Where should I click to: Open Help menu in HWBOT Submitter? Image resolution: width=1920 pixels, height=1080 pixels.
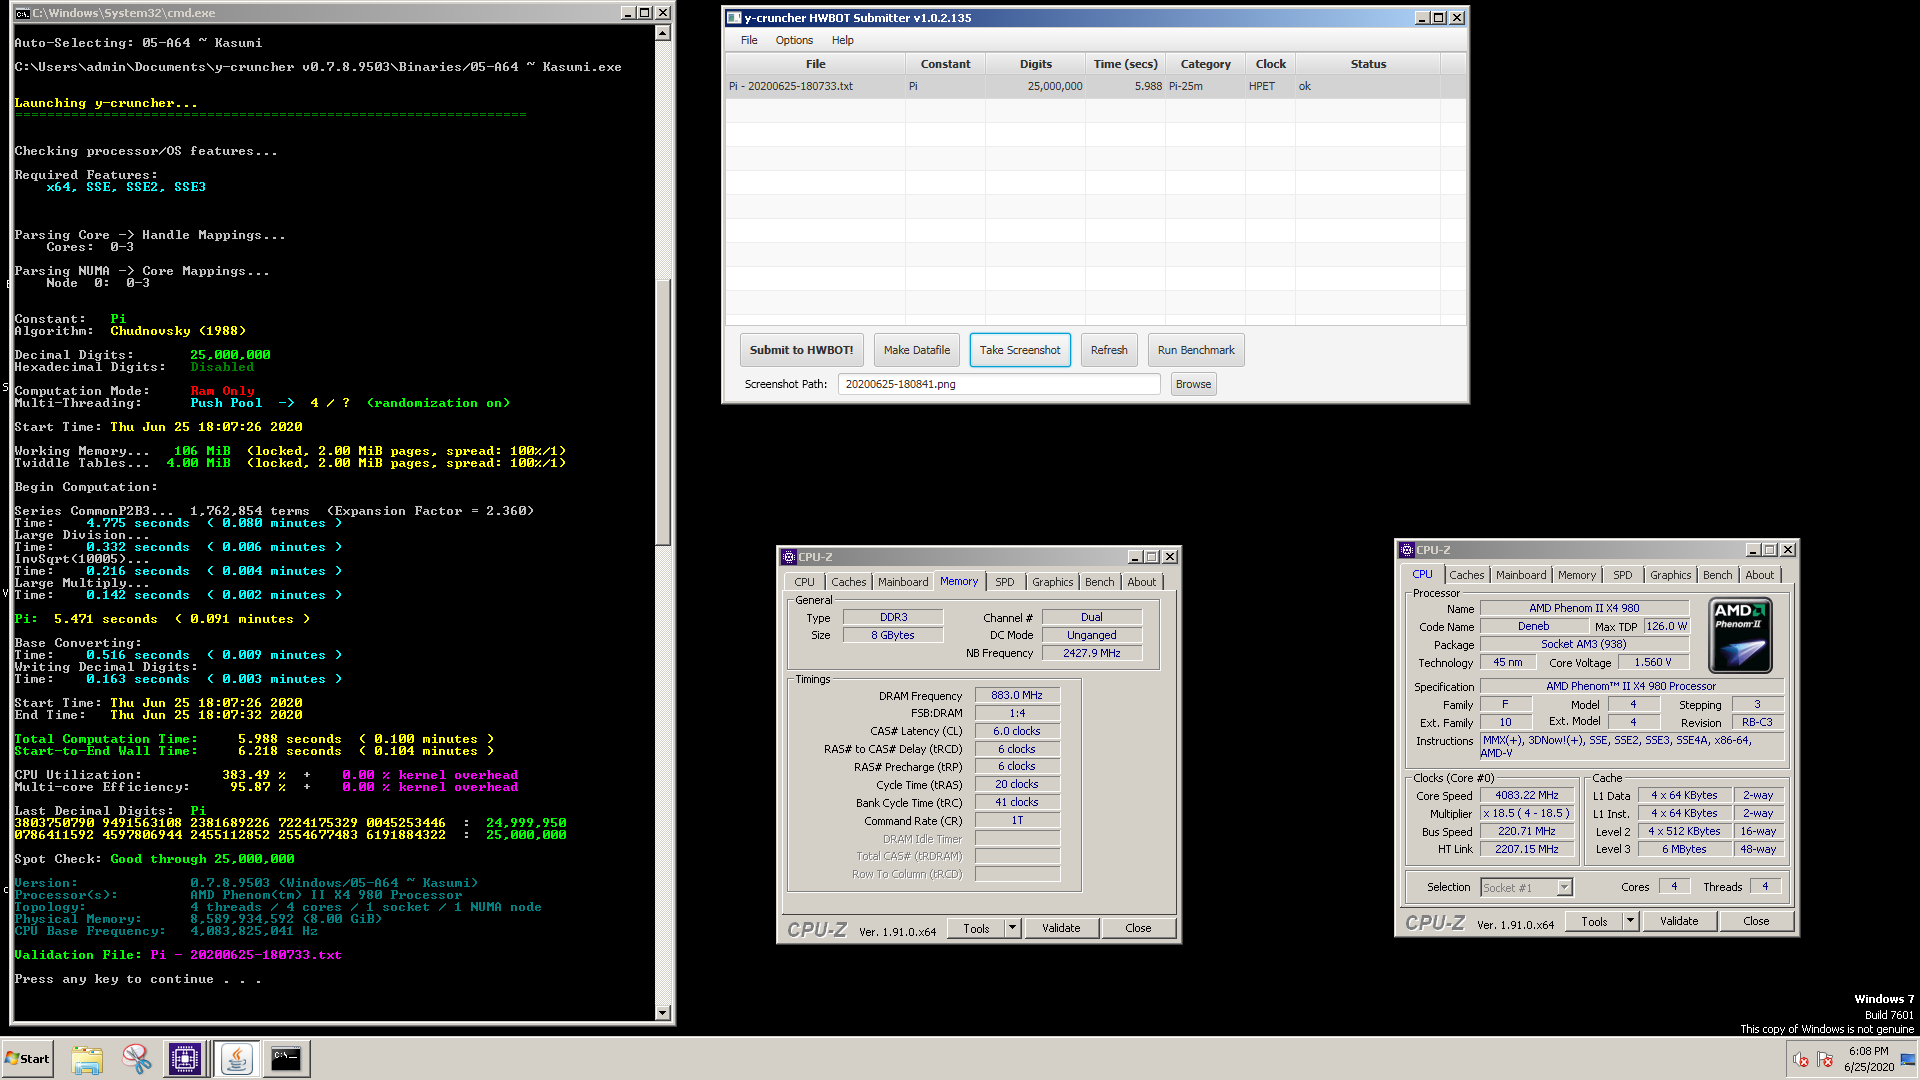[x=843, y=40]
